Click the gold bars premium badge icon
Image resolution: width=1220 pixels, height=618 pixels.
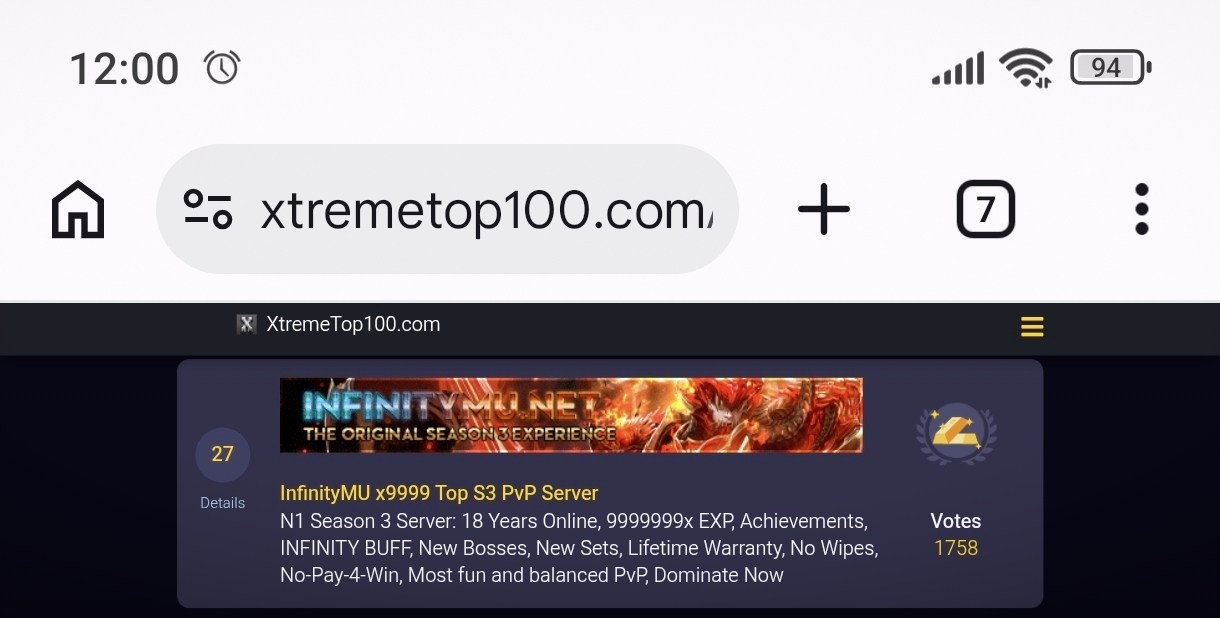[956, 433]
